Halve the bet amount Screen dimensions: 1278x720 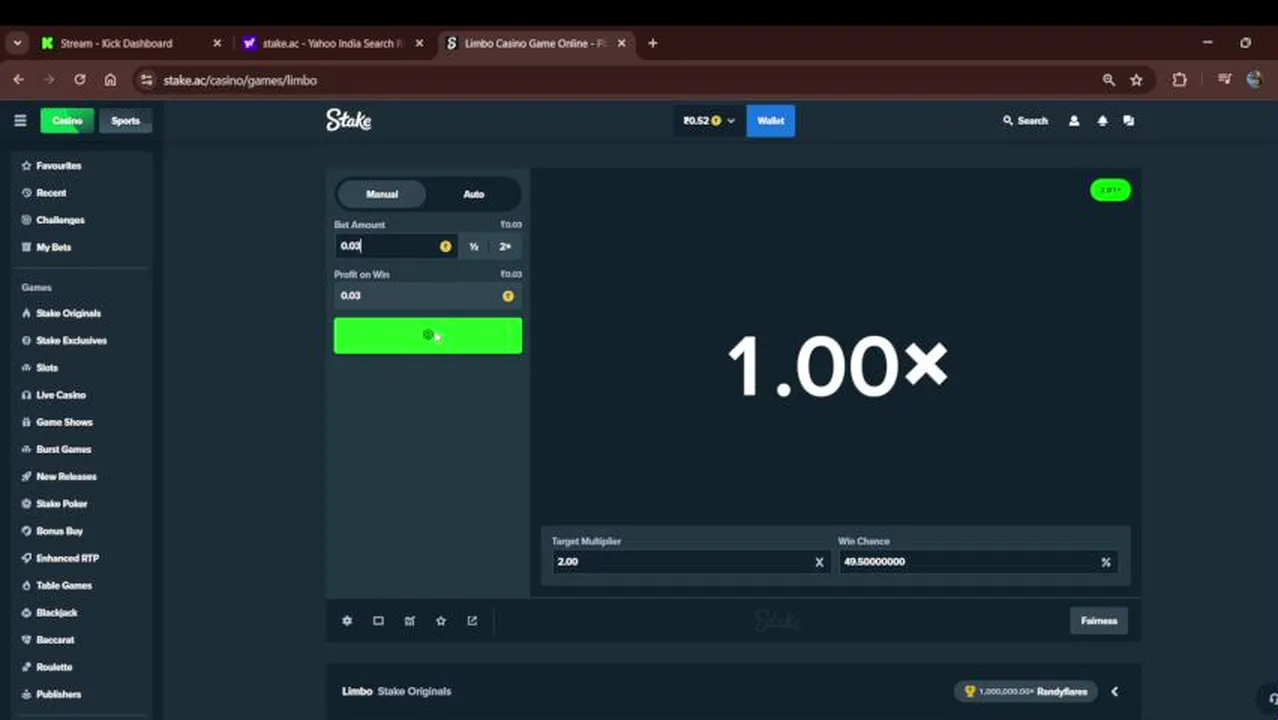point(474,246)
